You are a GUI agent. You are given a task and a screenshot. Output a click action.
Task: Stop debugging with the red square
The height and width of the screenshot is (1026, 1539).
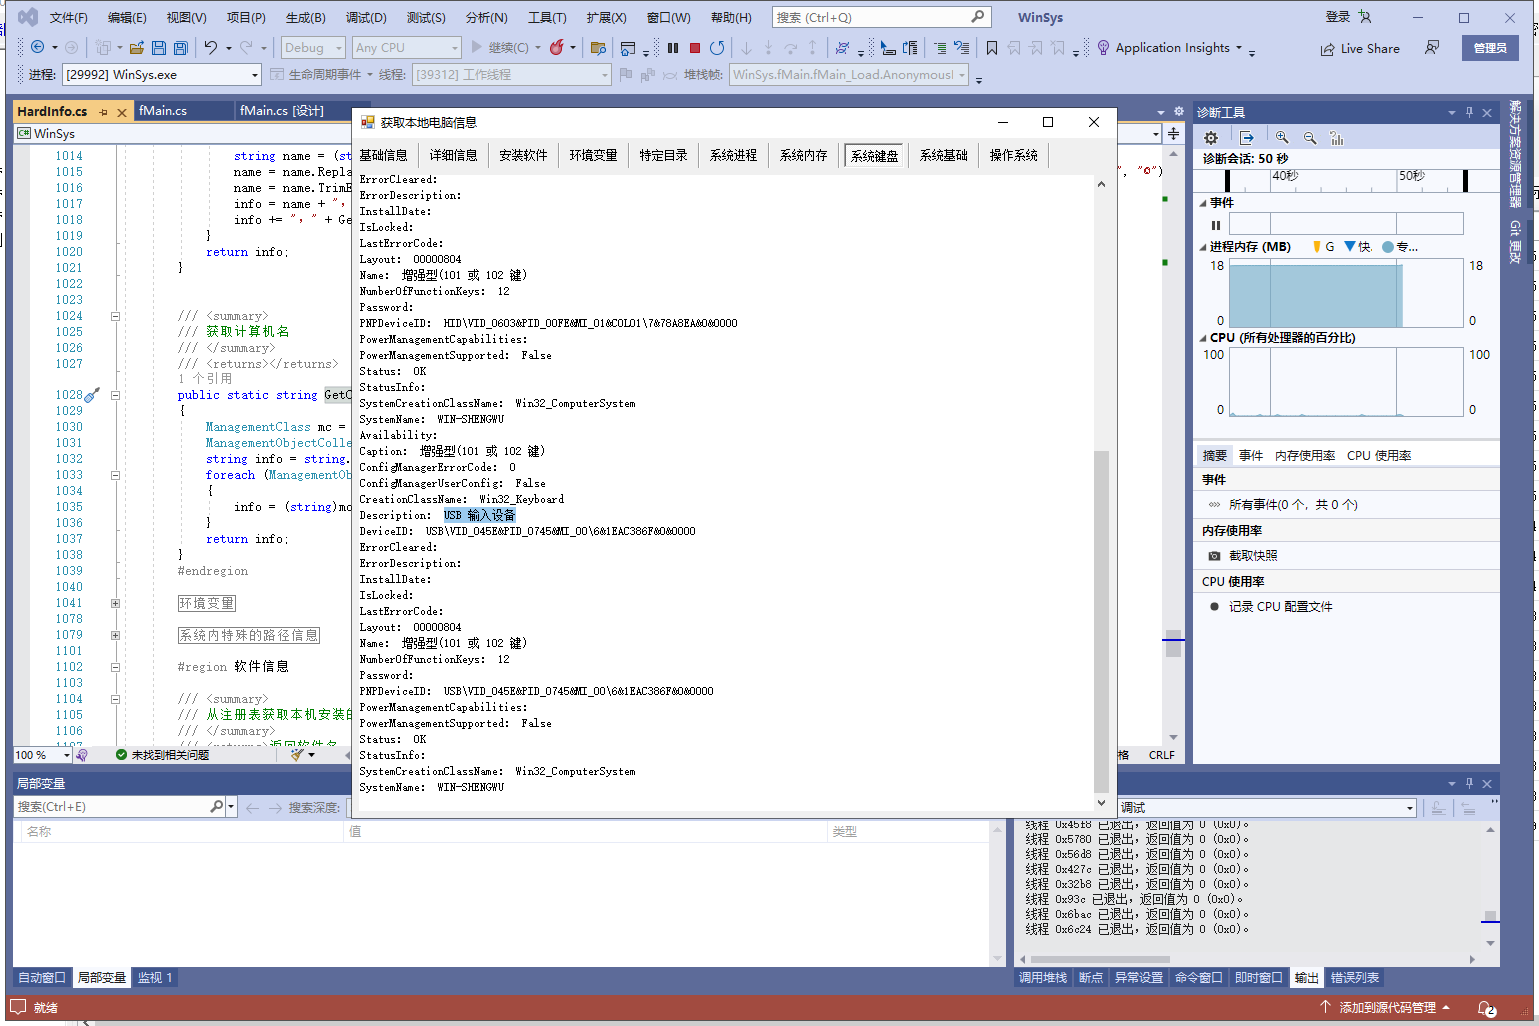pyautogui.click(x=695, y=47)
